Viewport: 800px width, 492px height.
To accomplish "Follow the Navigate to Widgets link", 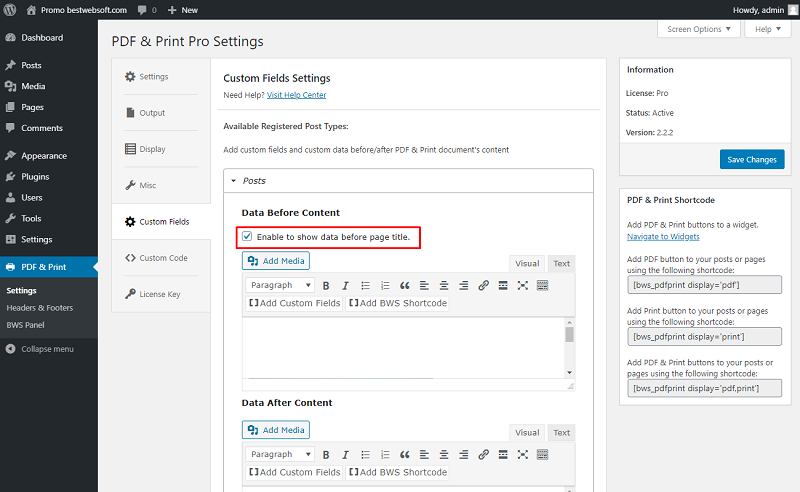I will pos(663,237).
